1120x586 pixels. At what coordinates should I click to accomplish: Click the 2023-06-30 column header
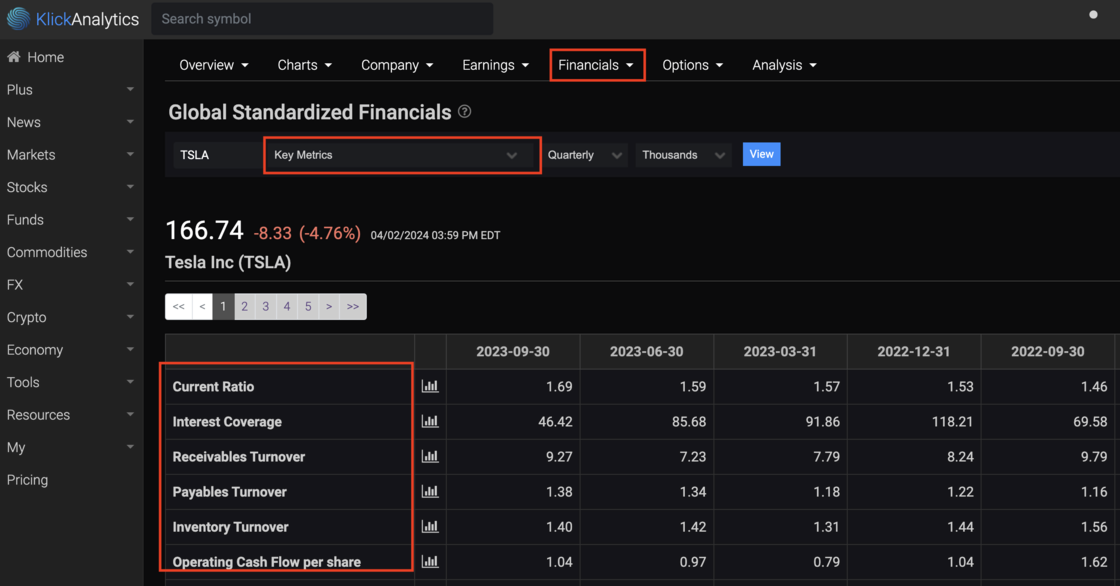pos(646,352)
